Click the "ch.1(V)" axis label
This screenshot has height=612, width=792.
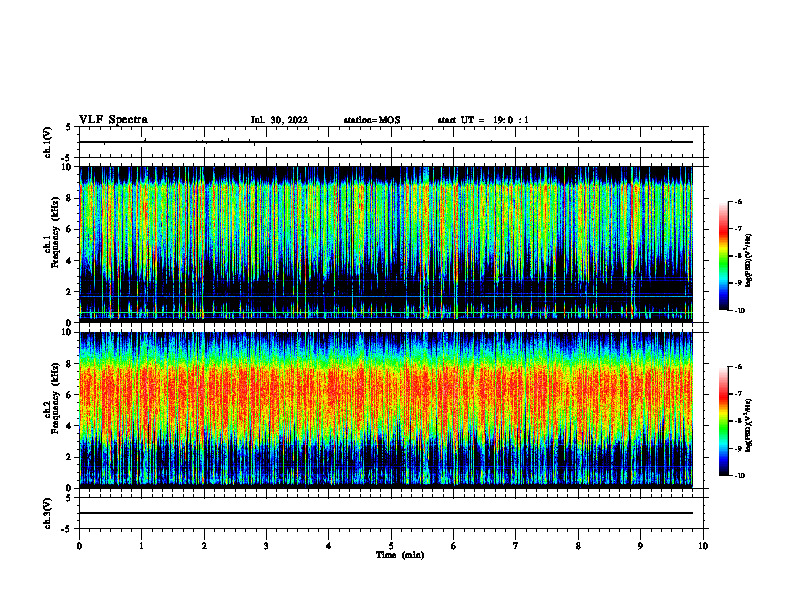point(47,142)
